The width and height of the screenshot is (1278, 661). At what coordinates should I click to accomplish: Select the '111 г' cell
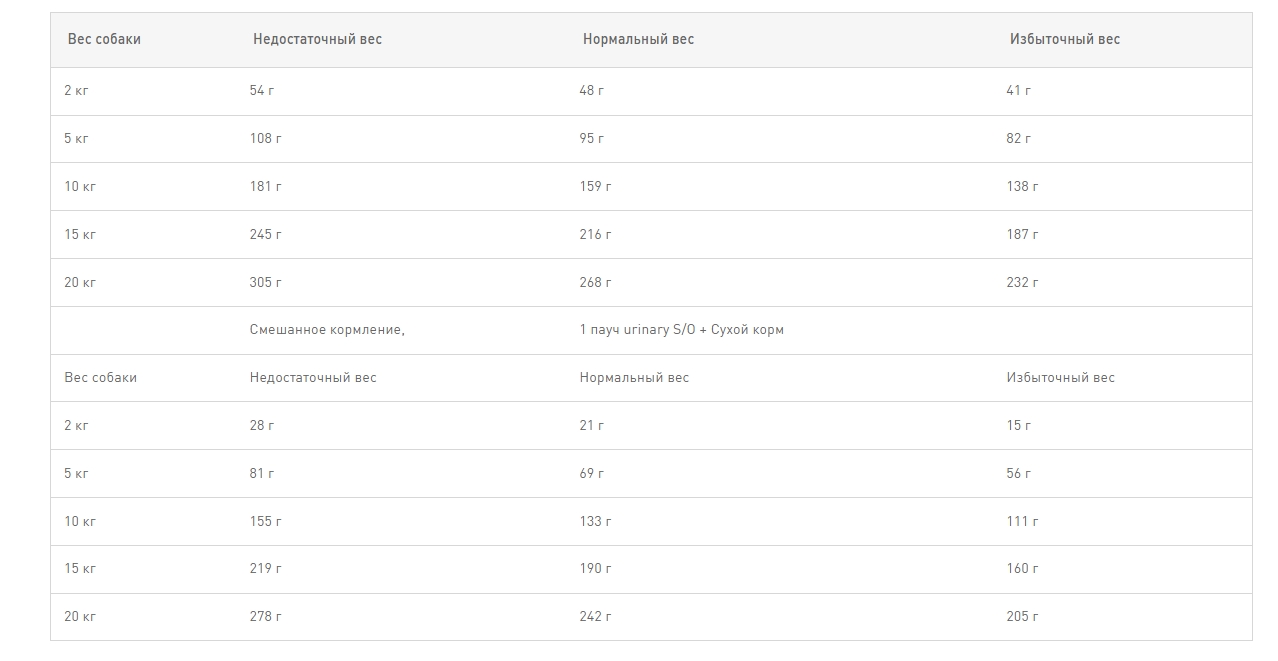(x=1022, y=522)
